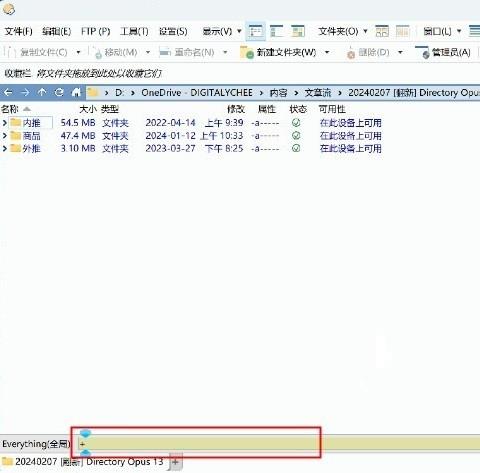This screenshot has width=480, height=473.
Task: Go up one folder level icon
Action: 42,92
